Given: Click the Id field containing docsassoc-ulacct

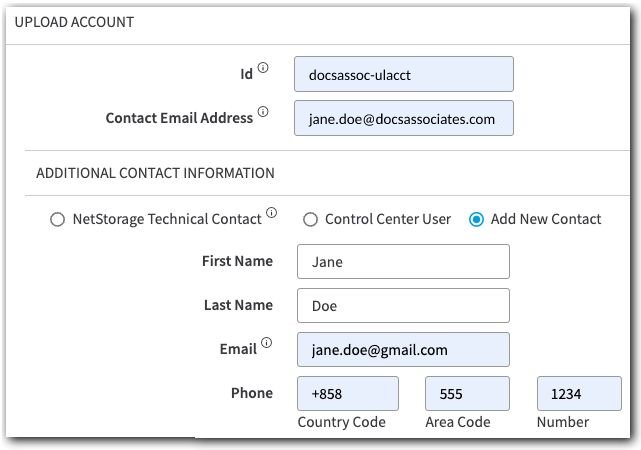Looking at the screenshot, I should 403,74.
